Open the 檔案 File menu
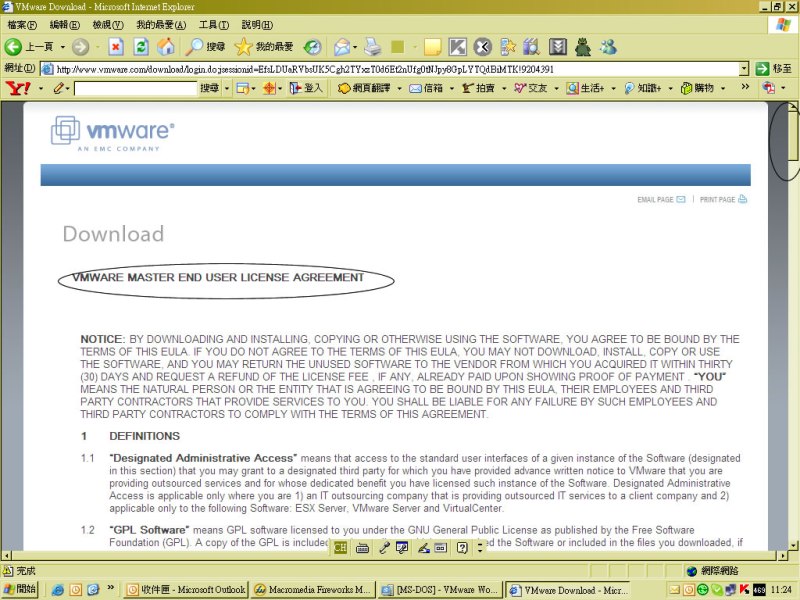 (x=22, y=24)
